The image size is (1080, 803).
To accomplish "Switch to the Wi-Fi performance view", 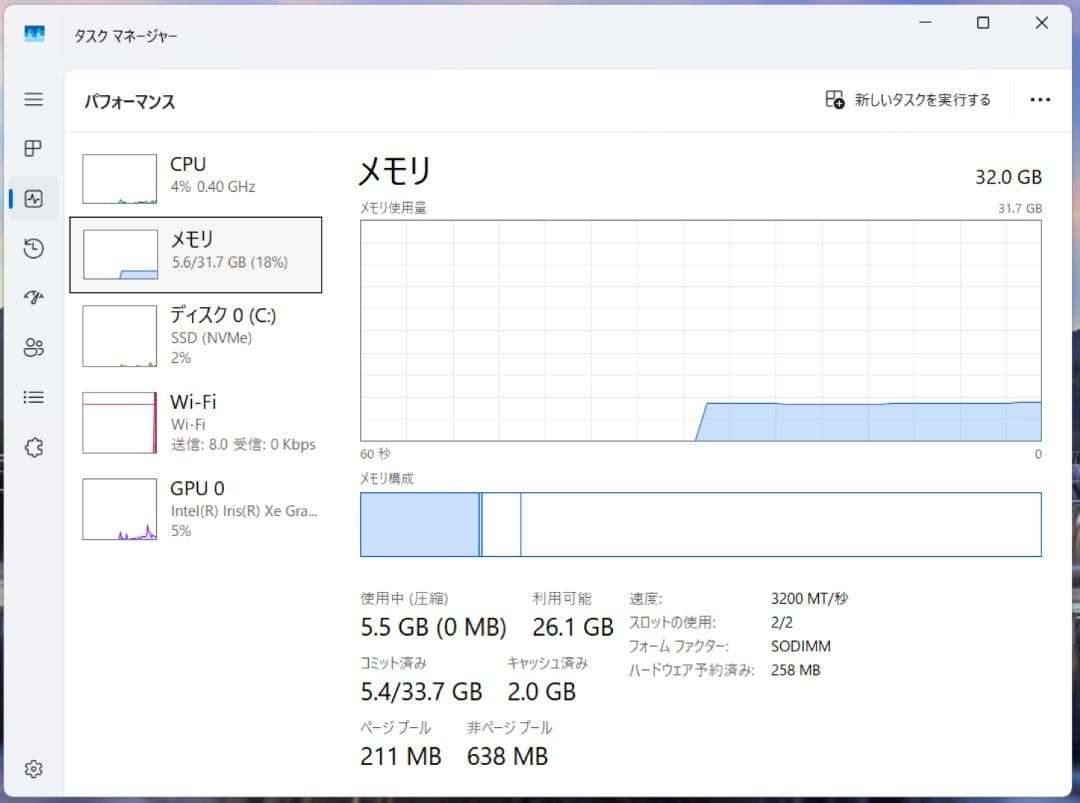I will click(200, 422).
